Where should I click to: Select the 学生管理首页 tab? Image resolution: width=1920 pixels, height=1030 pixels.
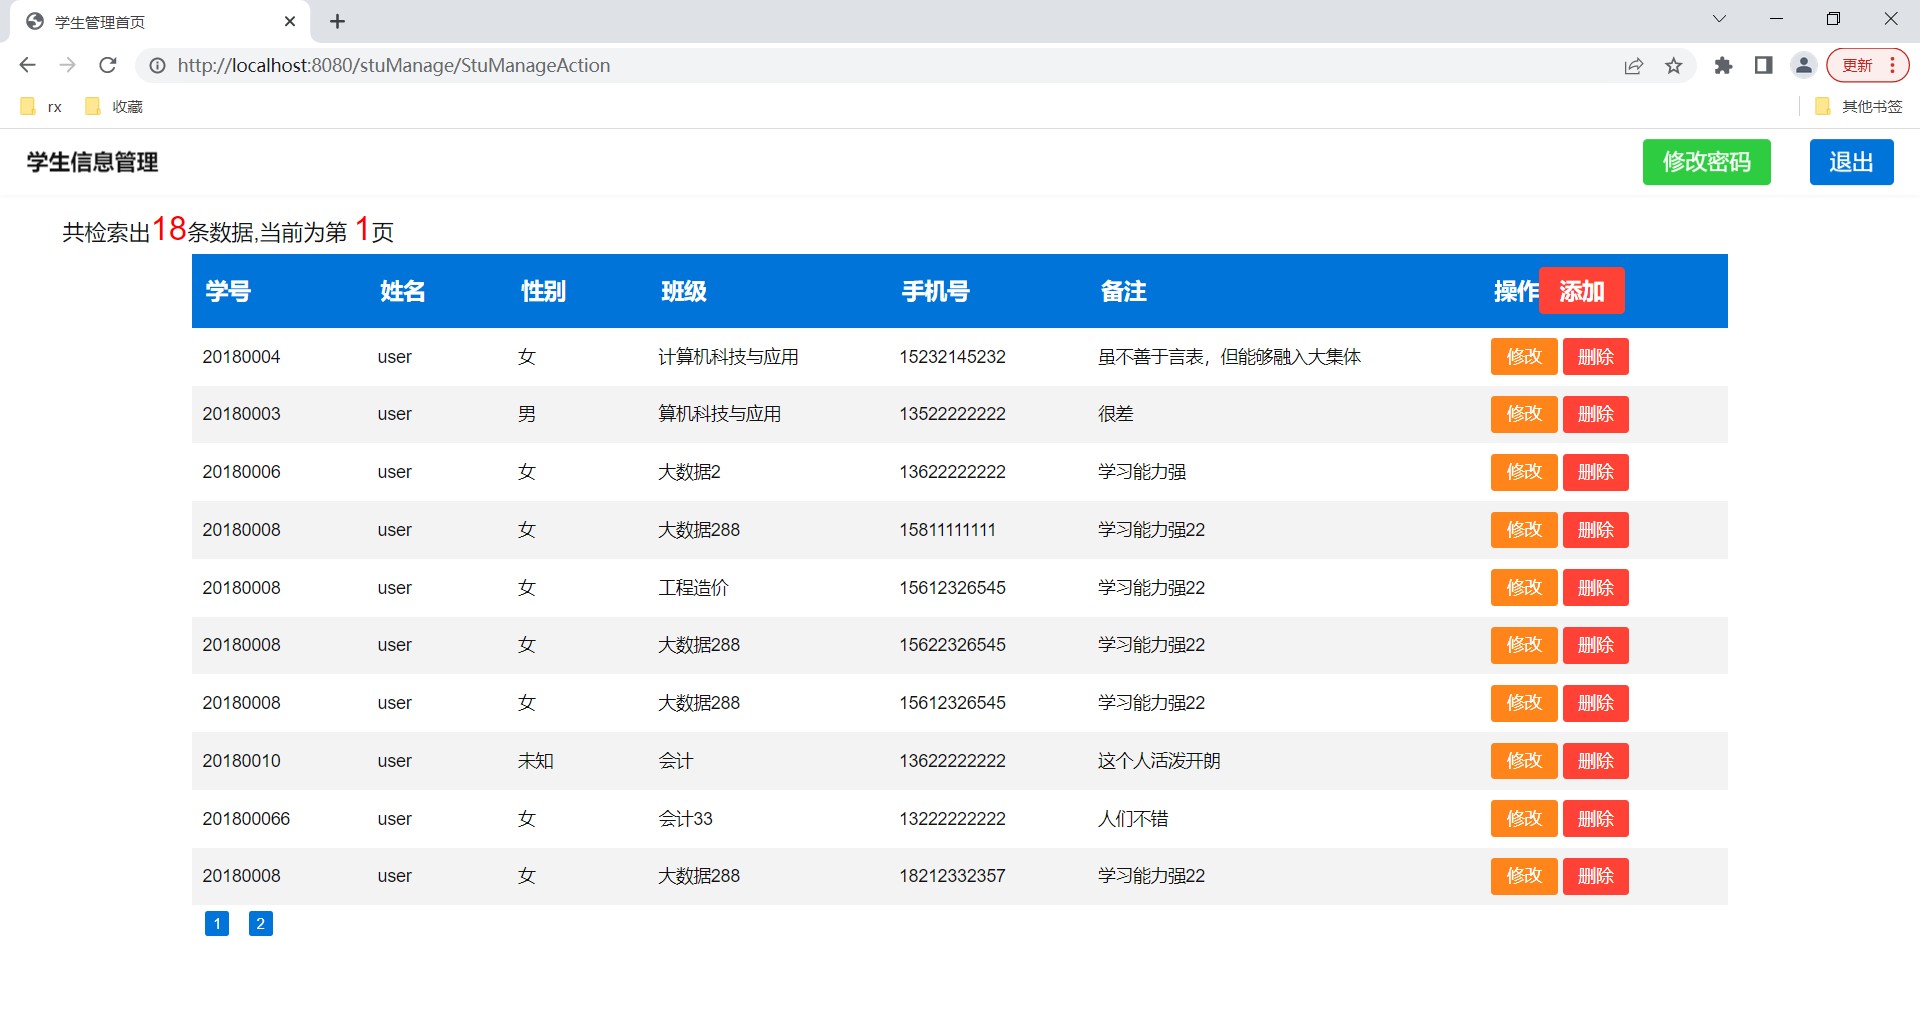[160, 22]
